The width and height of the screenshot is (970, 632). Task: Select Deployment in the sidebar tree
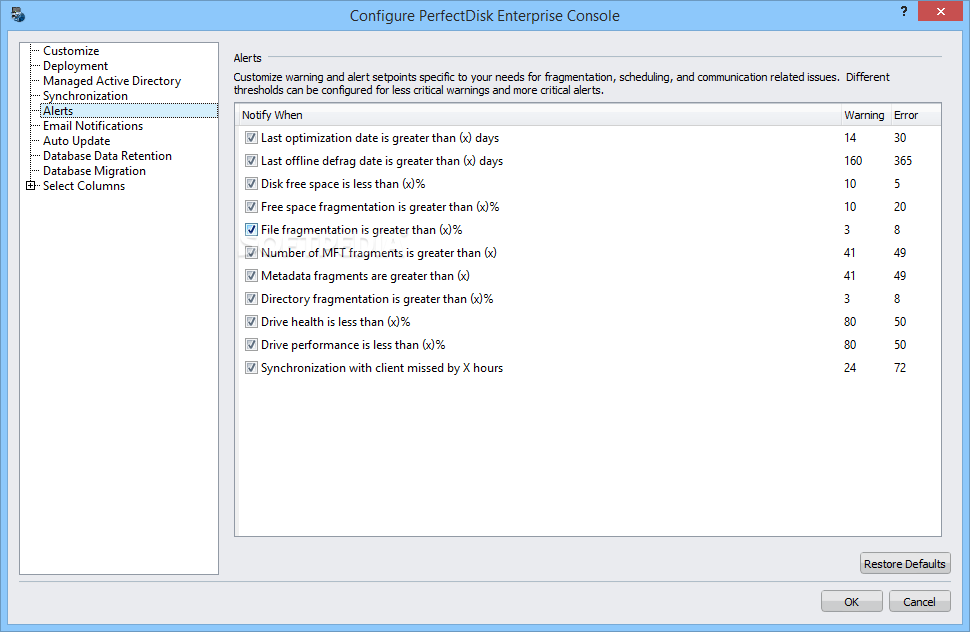click(75, 66)
